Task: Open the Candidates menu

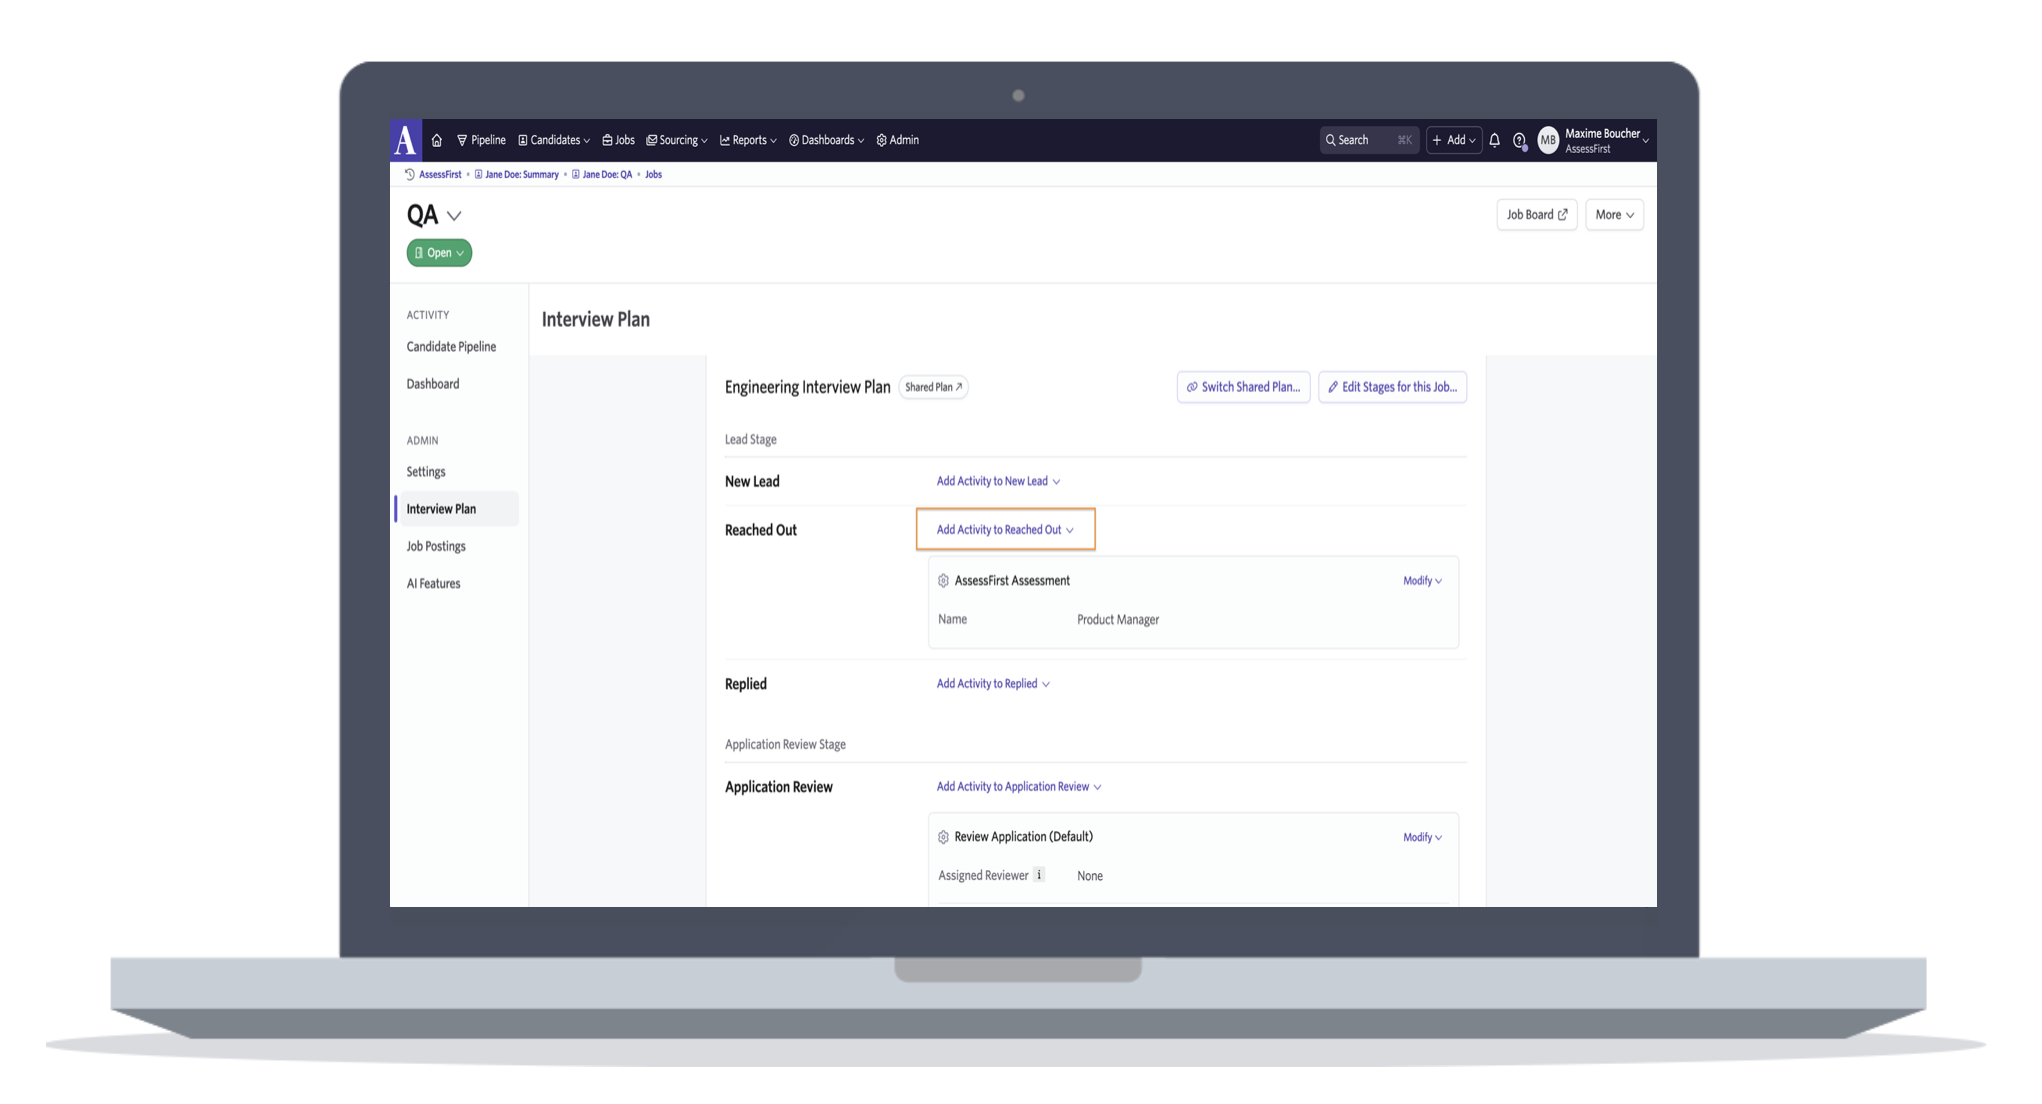Action: pos(554,140)
